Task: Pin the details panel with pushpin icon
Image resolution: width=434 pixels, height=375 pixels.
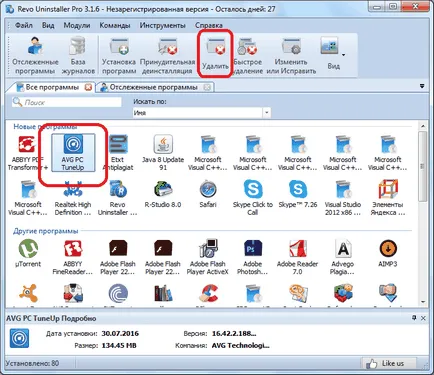Action: click(414, 318)
